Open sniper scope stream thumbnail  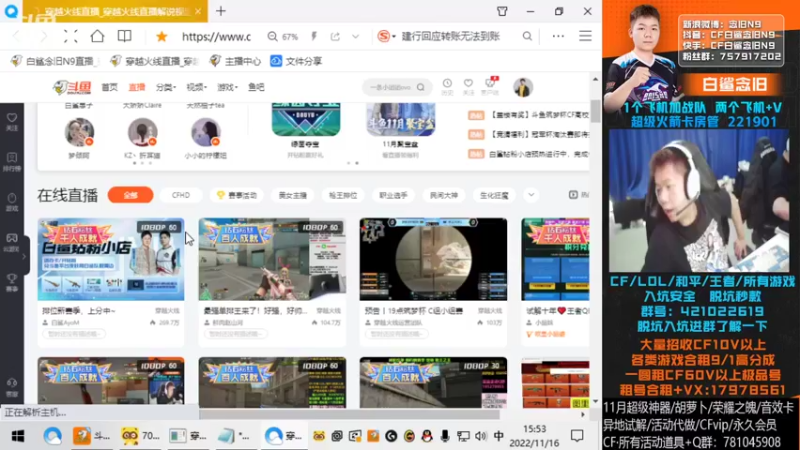click(433, 259)
